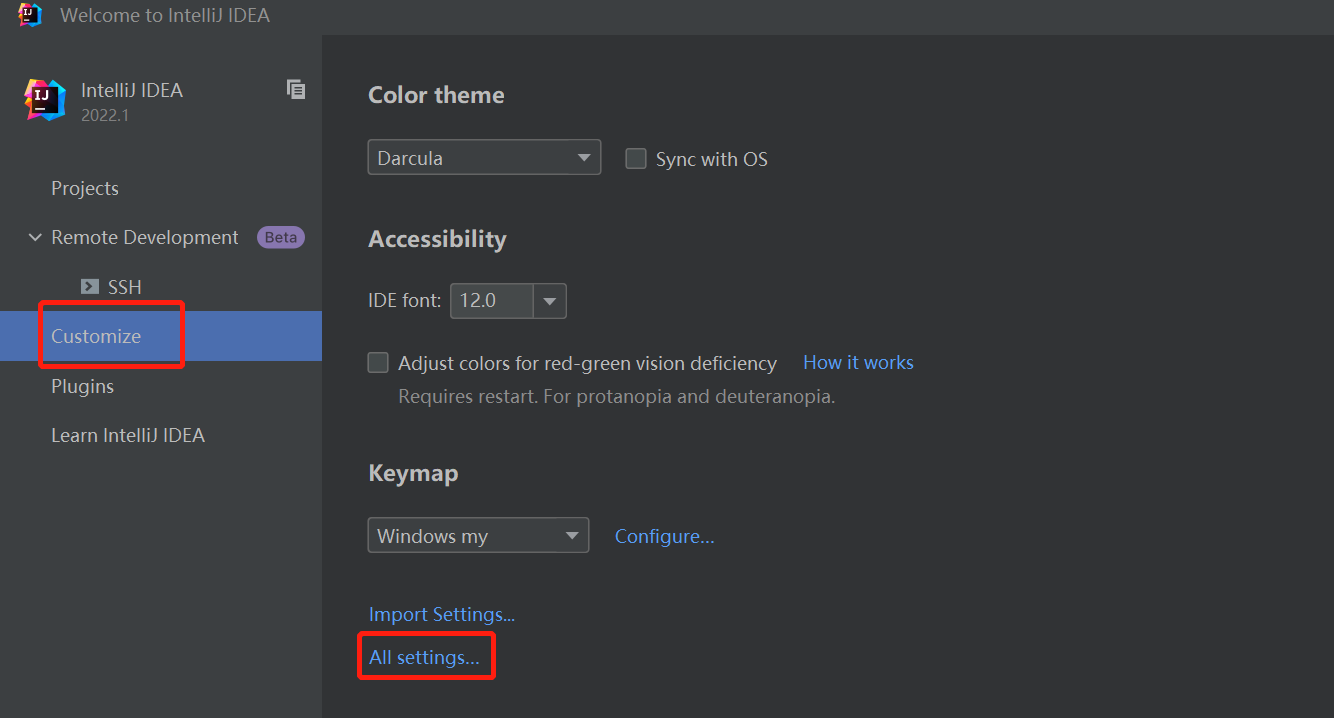The width and height of the screenshot is (1334, 718).
Task: Open the Plugins section
Action: tap(82, 387)
